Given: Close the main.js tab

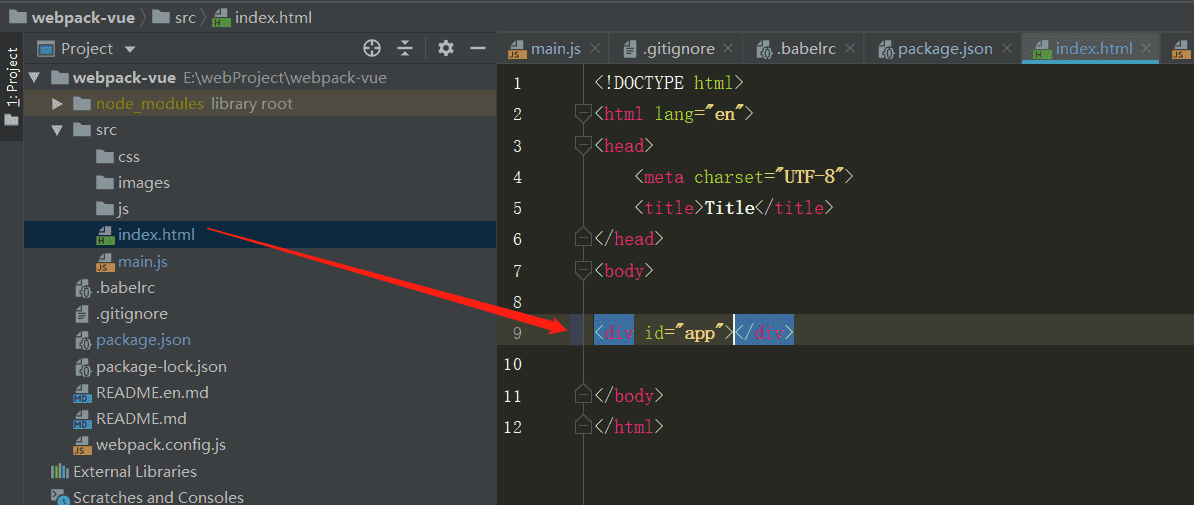Looking at the screenshot, I should (x=595, y=49).
